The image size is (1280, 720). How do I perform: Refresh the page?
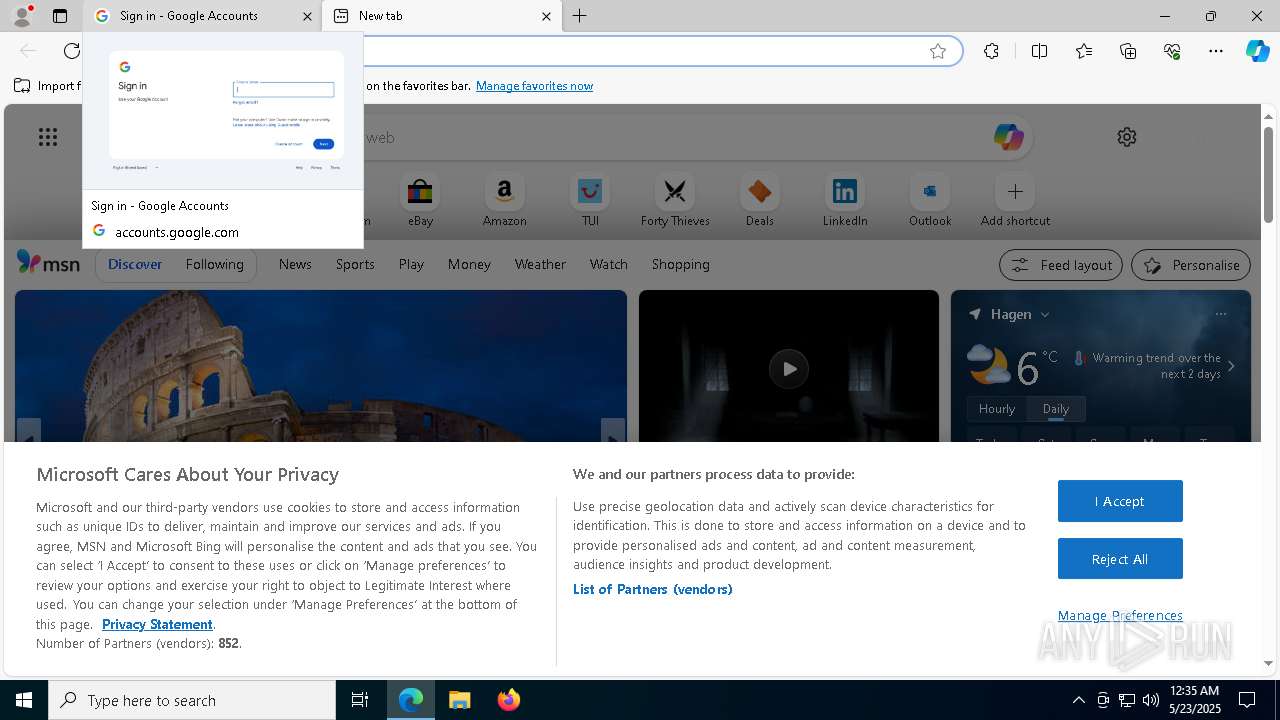pos(72,51)
